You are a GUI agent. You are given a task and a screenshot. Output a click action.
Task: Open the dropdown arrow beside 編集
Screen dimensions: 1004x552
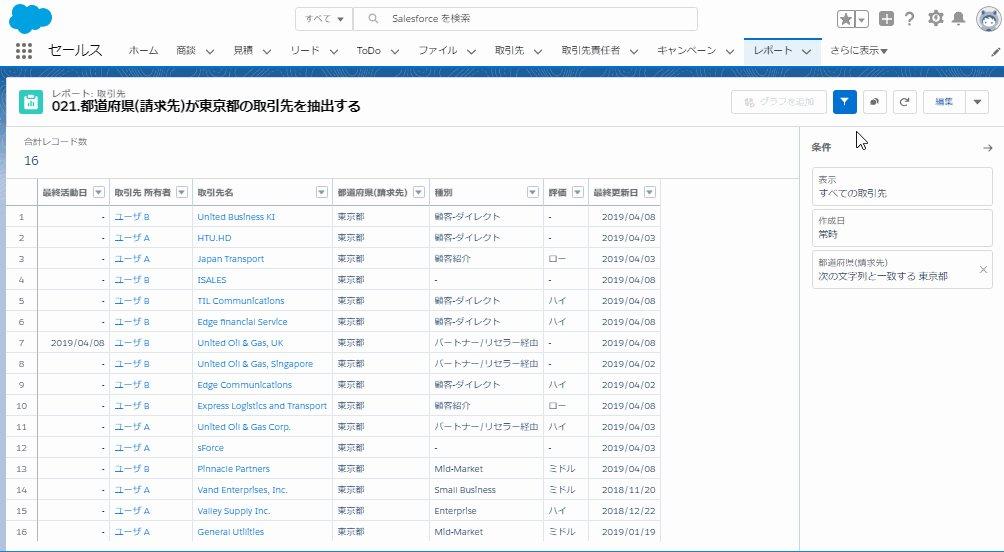tap(977, 101)
